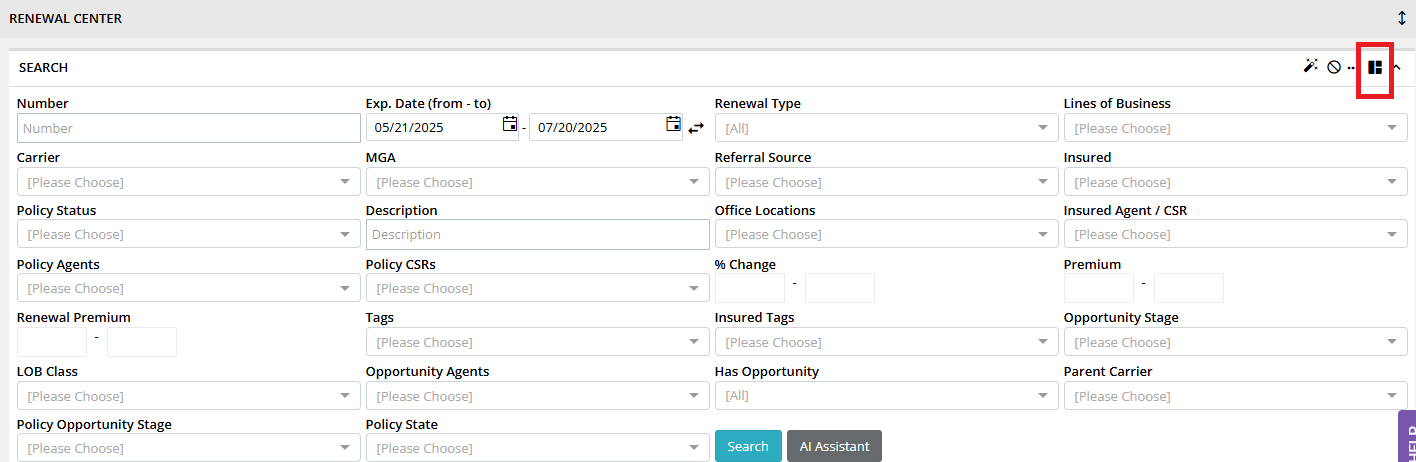Click the vertical resize arrow in Renewal Center header
The image size is (1416, 462).
tap(1402, 18)
